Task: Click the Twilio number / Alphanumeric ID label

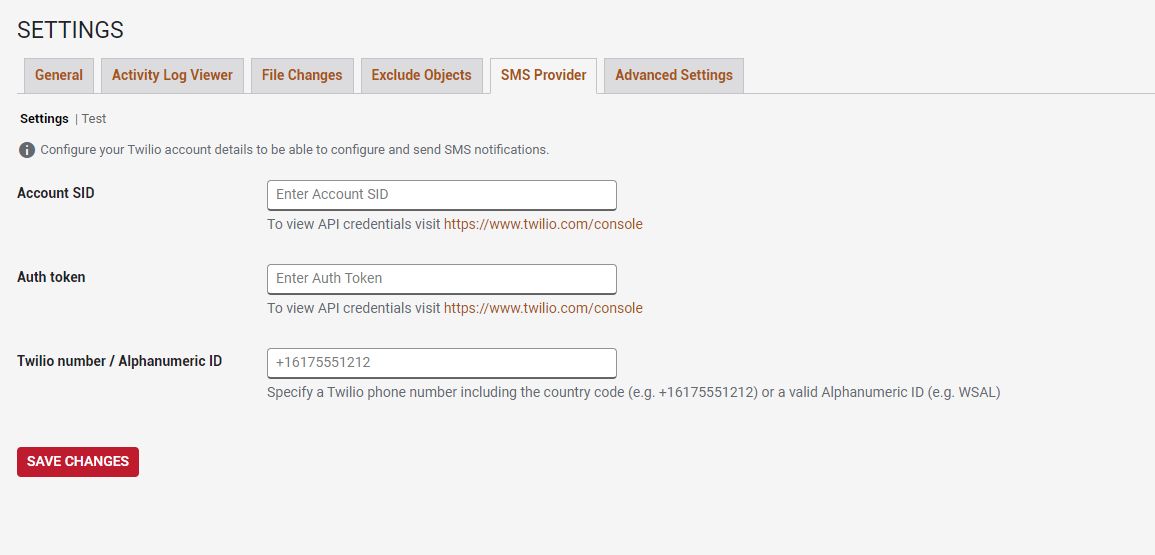Action: click(119, 361)
